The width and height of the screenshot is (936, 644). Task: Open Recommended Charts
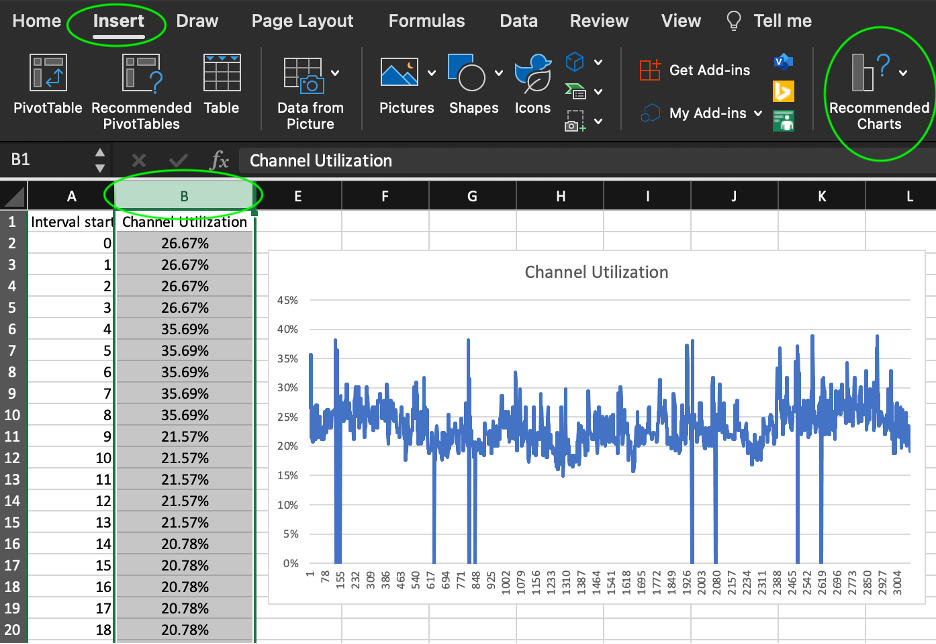coord(879,91)
